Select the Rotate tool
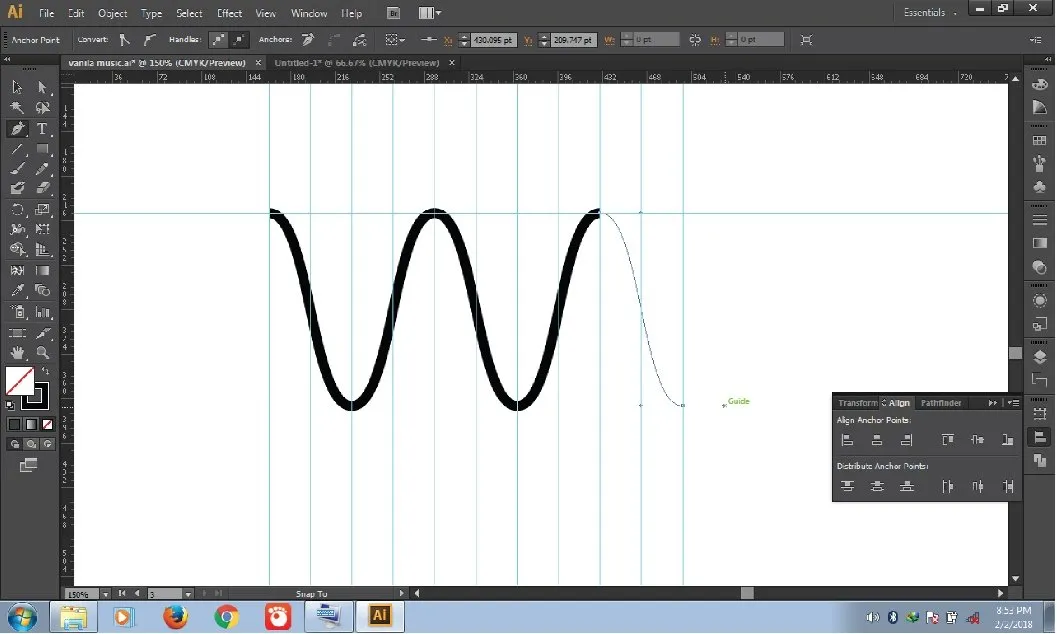This screenshot has height=634, width=1057. pos(17,210)
